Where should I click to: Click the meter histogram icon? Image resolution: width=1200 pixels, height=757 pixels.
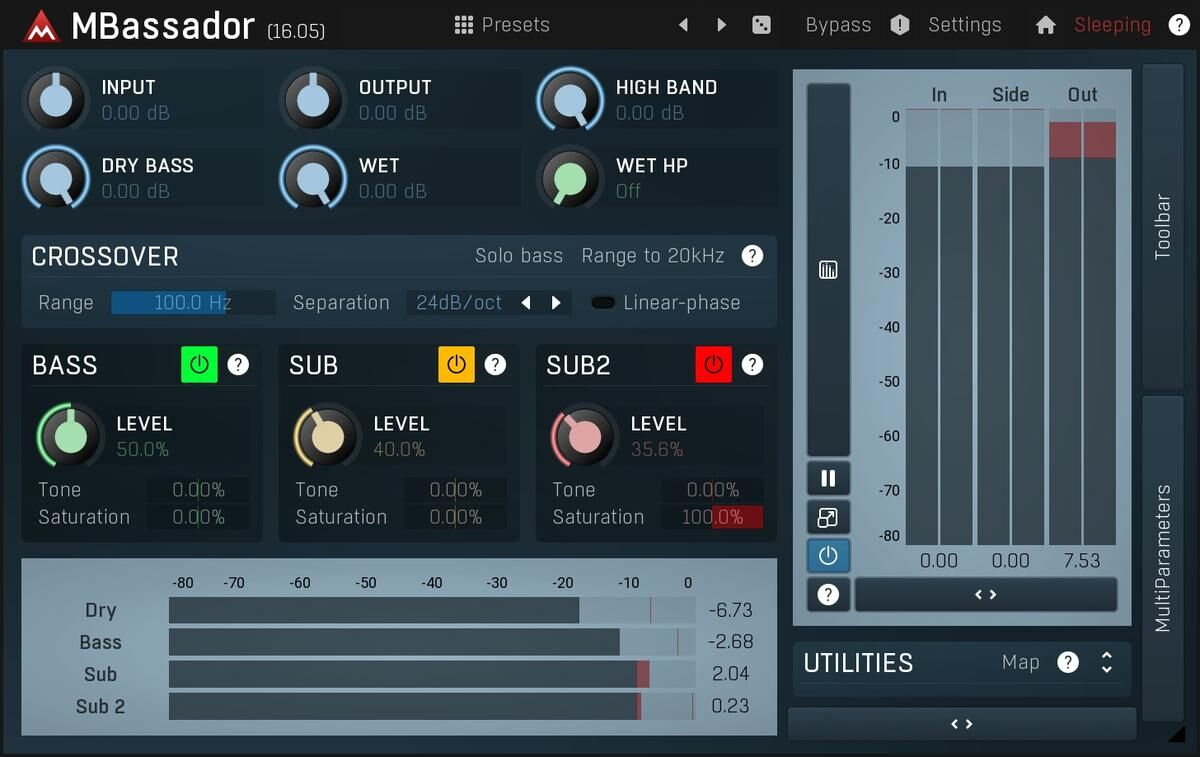pyautogui.click(x=828, y=269)
